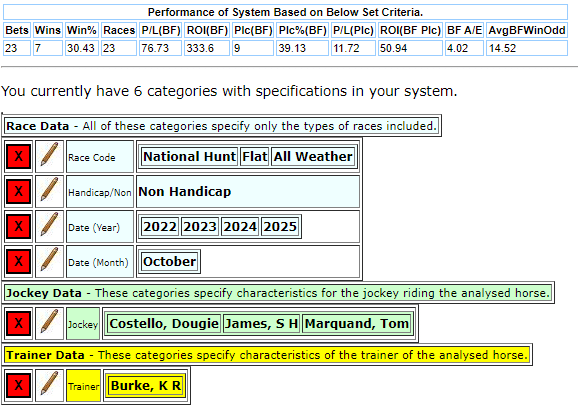
Task: Click the Race Data section header
Action: click(x=222, y=126)
